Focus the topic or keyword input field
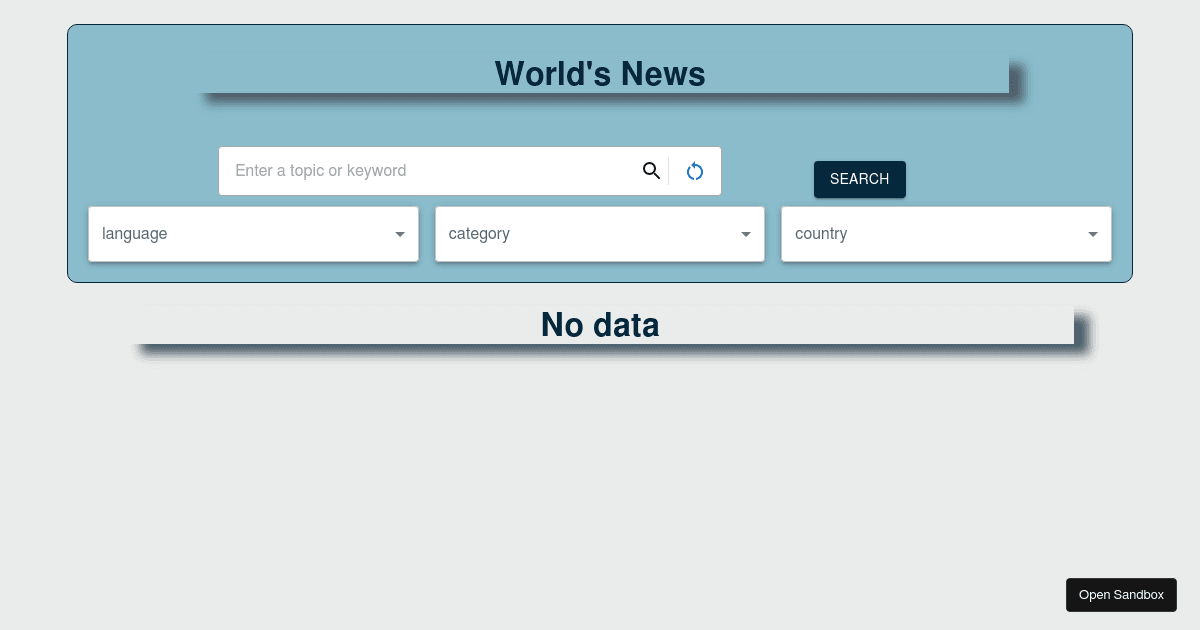This screenshot has height=630, width=1200. tap(434, 171)
